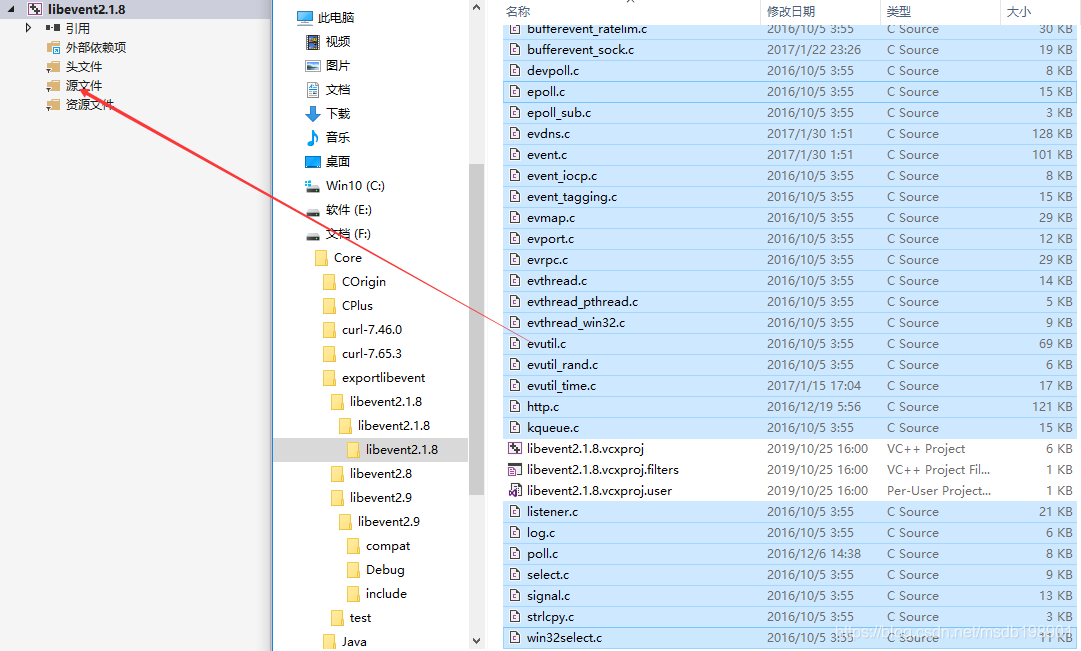Open the 下载 downloads item
Image resolution: width=1081 pixels, height=651 pixels.
[x=328, y=115]
